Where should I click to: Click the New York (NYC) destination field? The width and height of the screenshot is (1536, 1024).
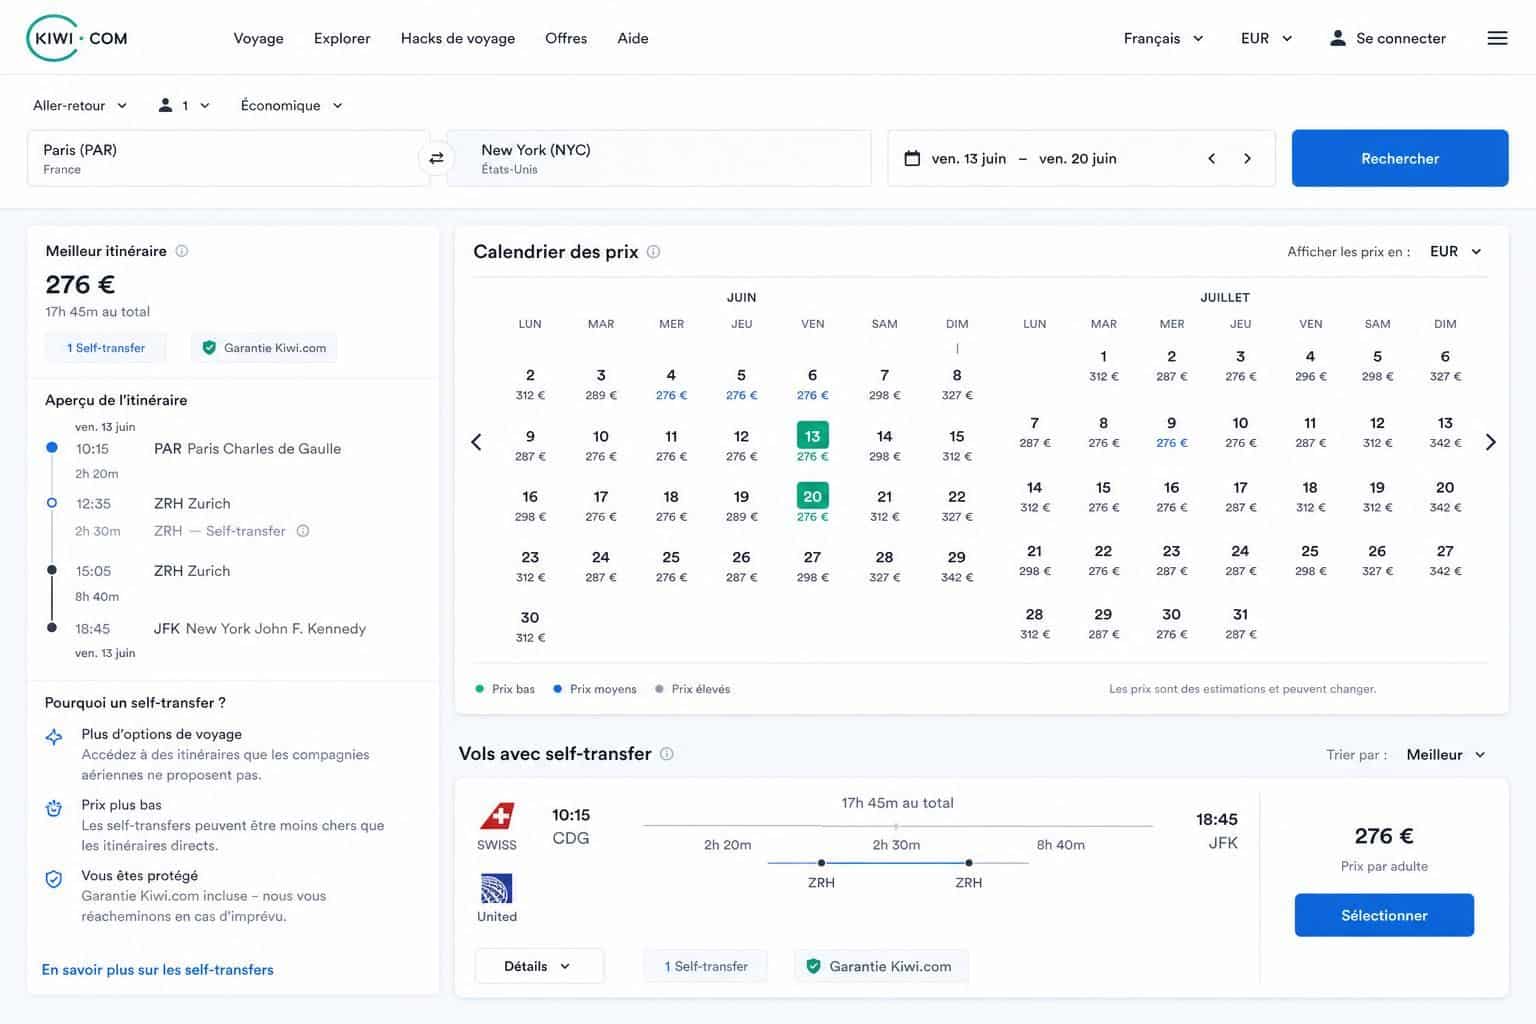660,158
